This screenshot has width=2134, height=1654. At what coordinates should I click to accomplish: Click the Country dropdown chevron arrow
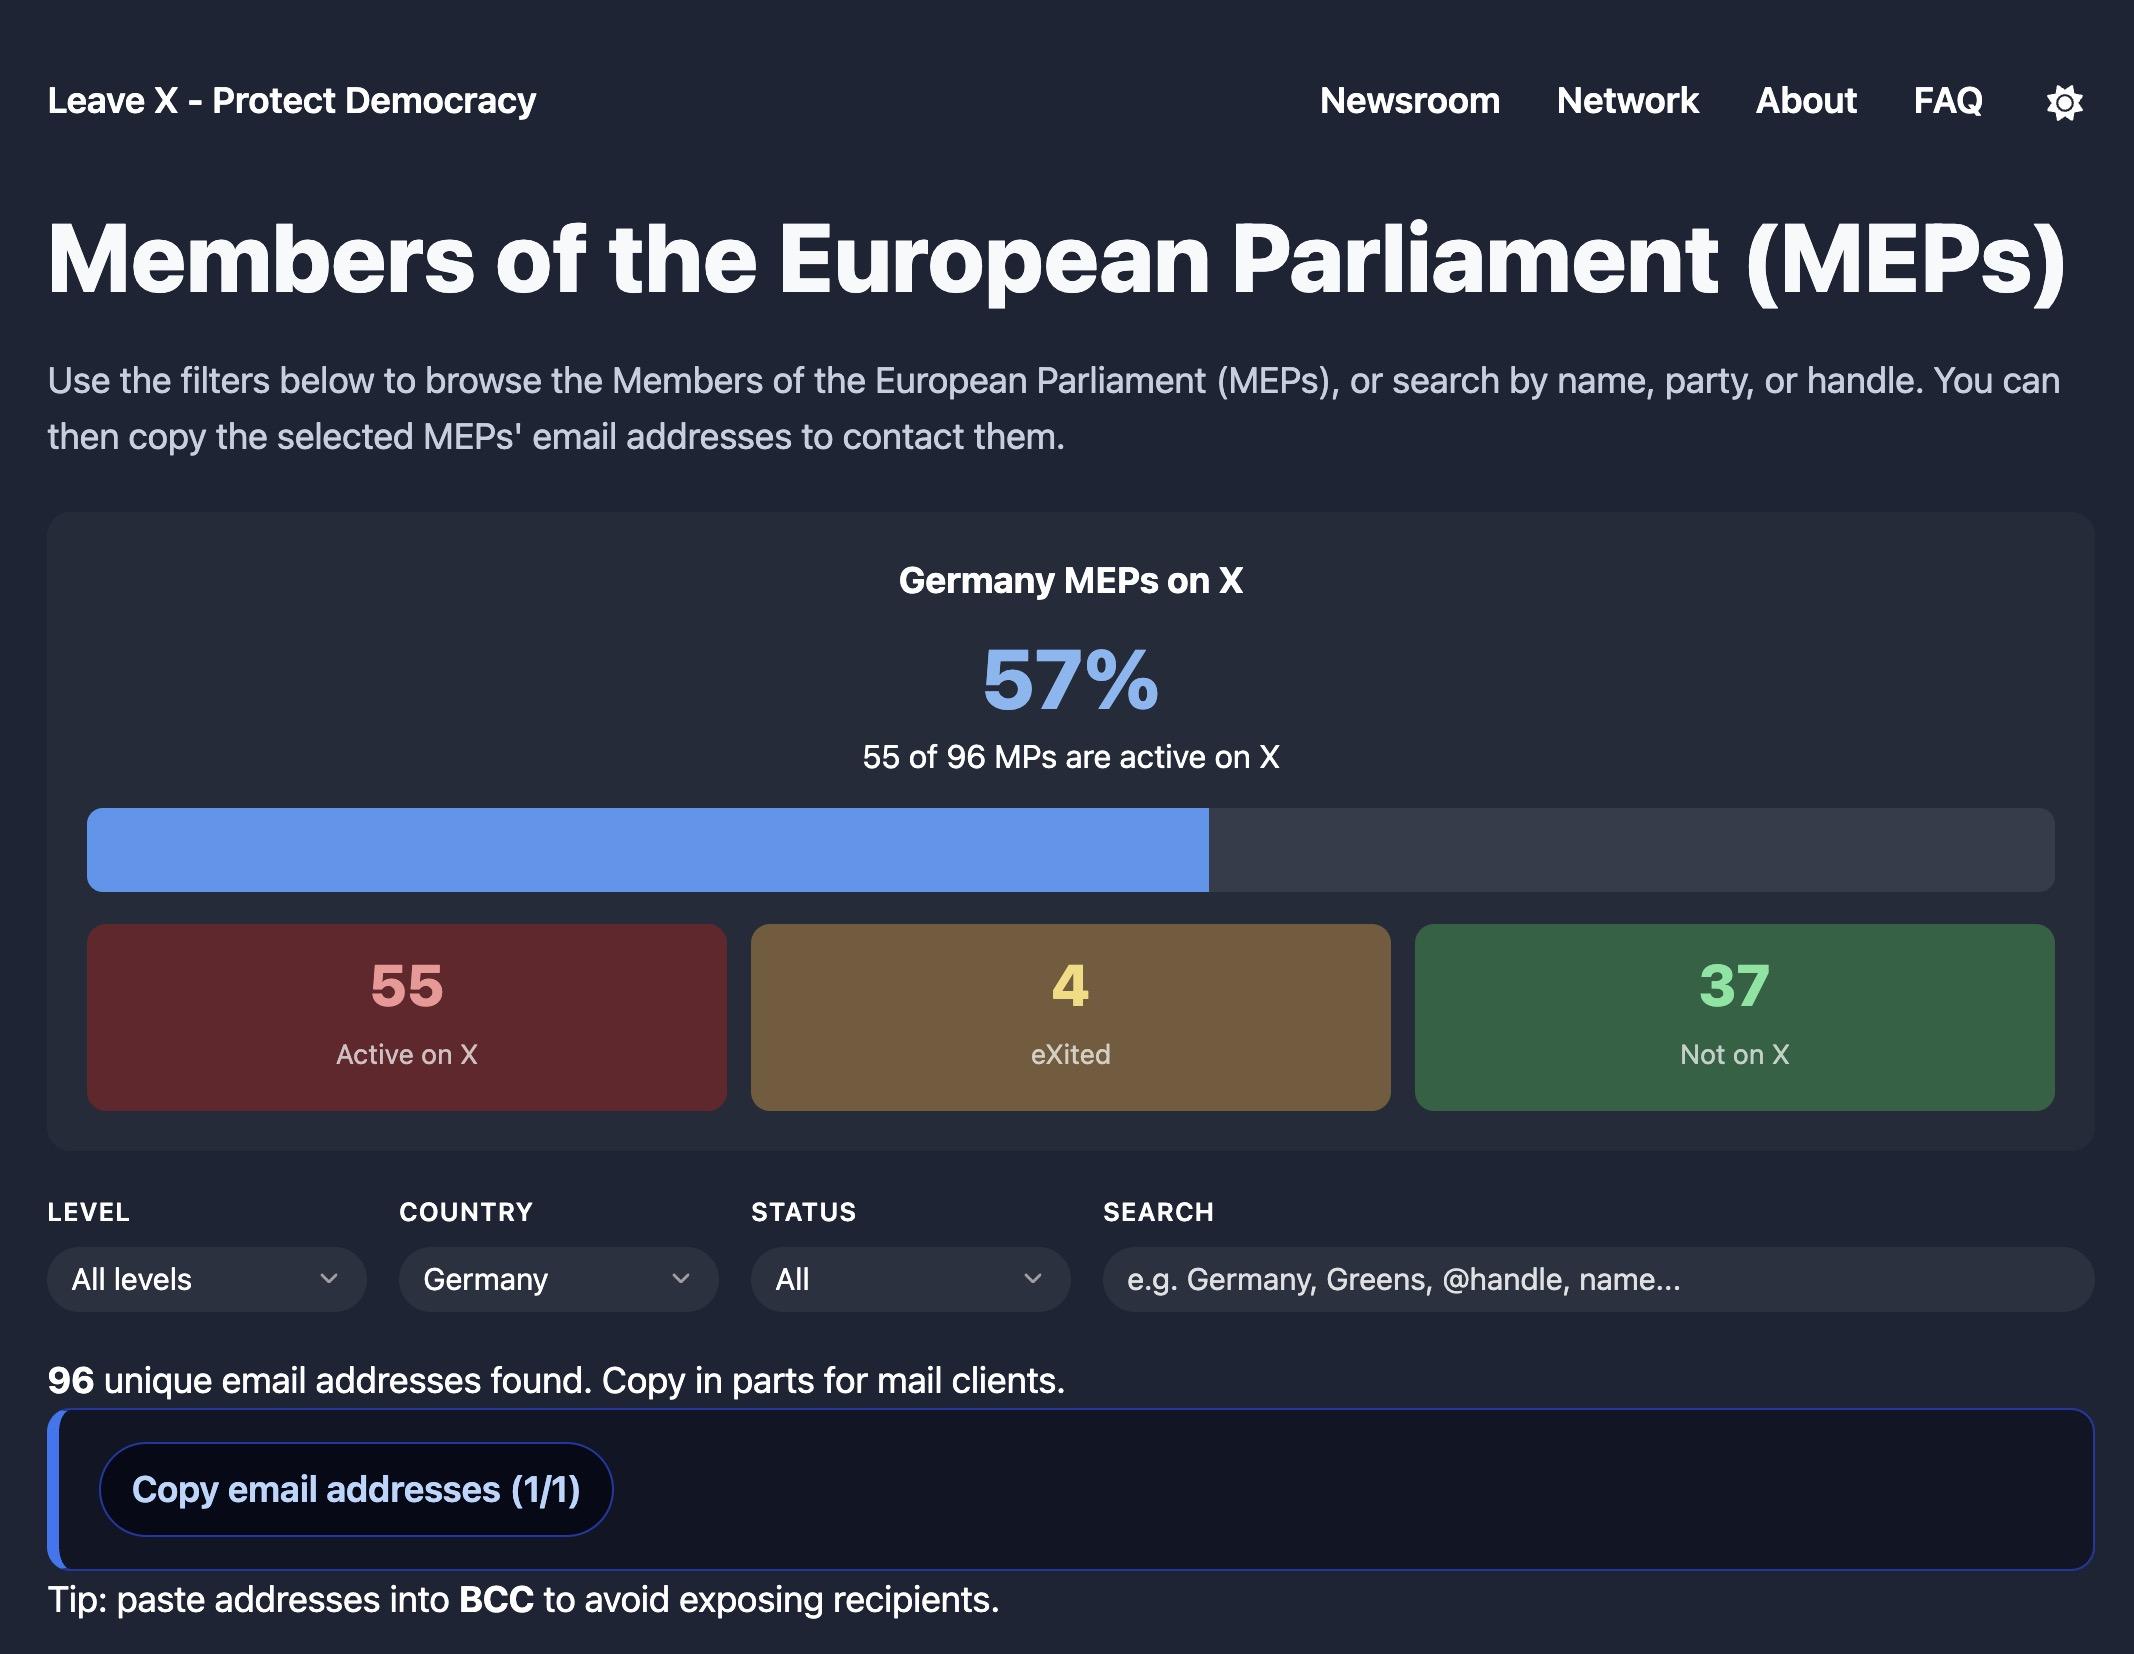tap(681, 1279)
